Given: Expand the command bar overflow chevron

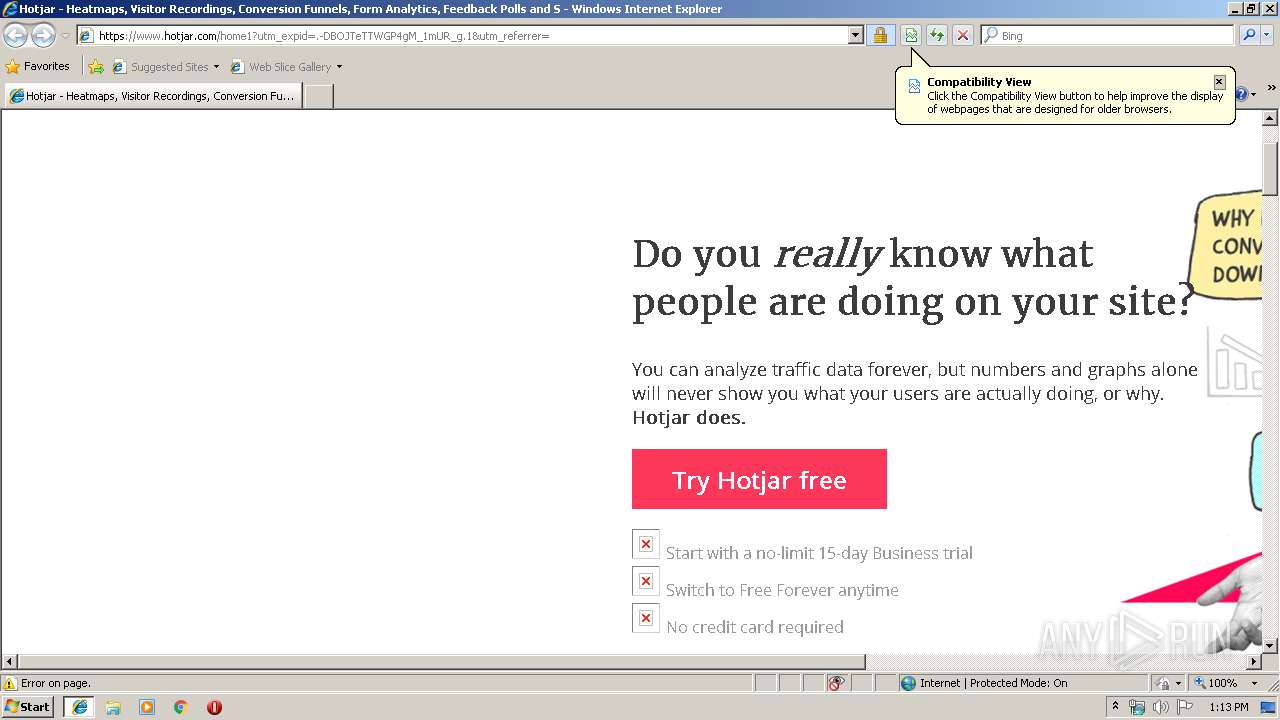Looking at the screenshot, I should [x=1272, y=88].
